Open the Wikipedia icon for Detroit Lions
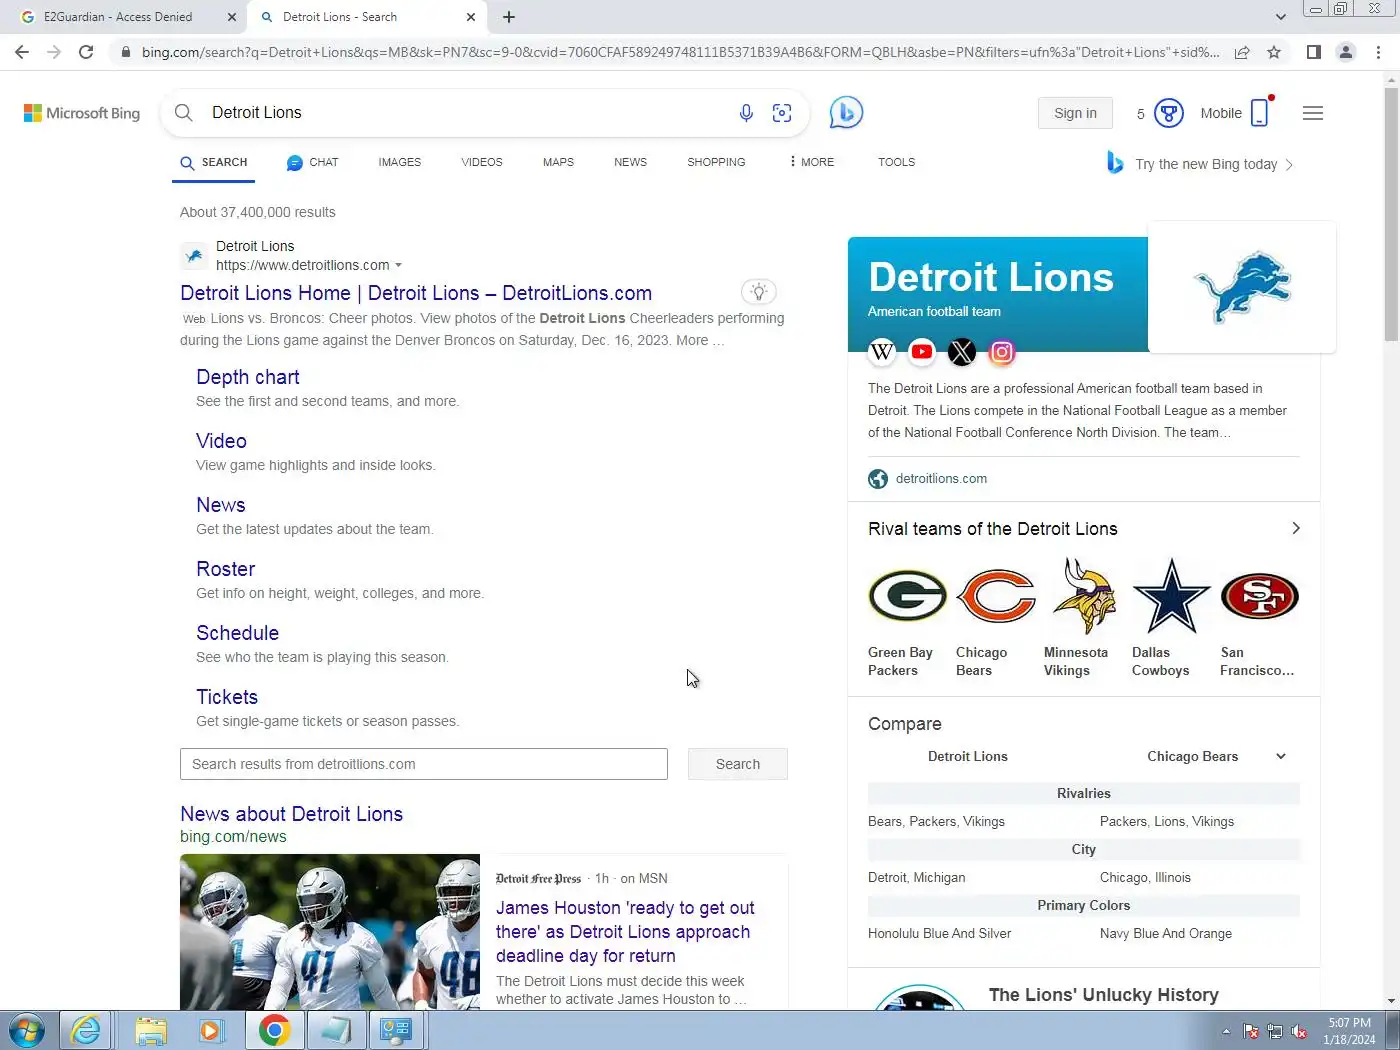 click(x=882, y=351)
